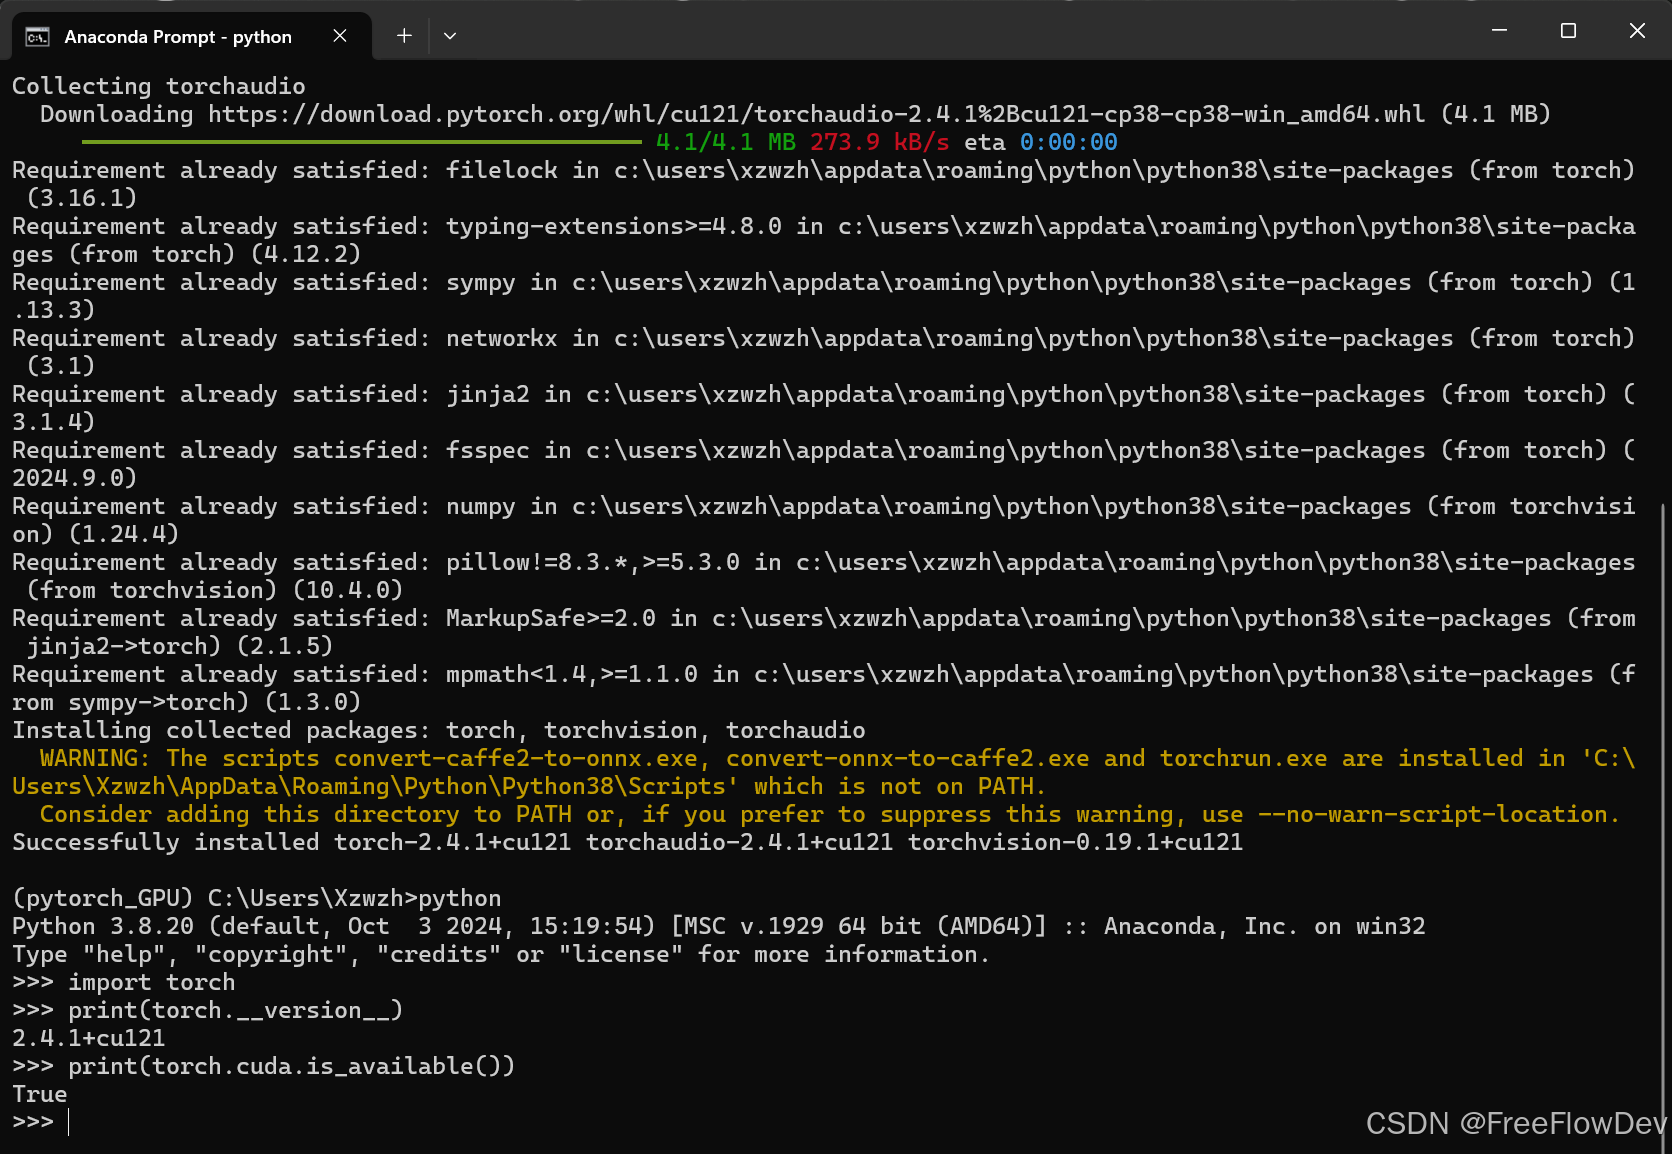The height and width of the screenshot is (1154, 1672).
Task: Select the Anaconda Prompt - python tab
Action: click(191, 36)
